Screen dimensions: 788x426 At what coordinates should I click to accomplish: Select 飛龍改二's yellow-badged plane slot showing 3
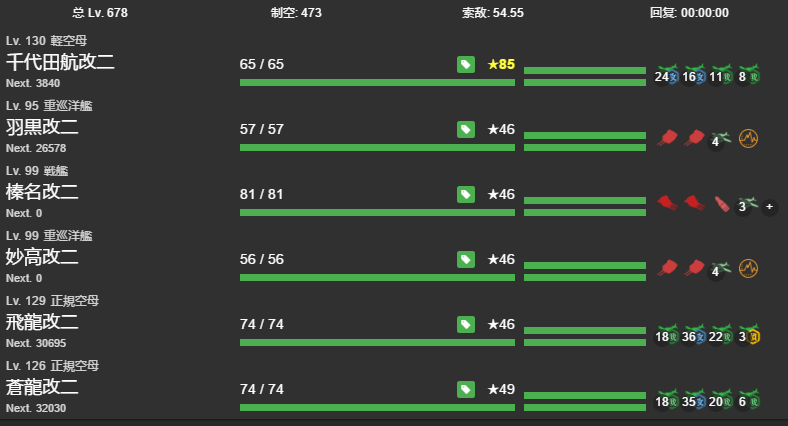pos(749,335)
